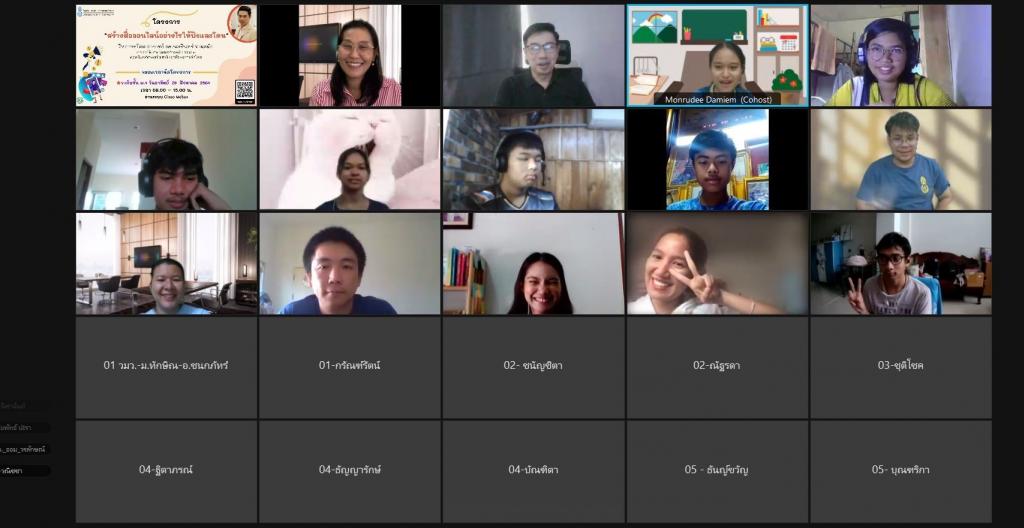1024x528 pixels.
Task: Select the participant tile 03-ชุติโชค
Action: pos(901,366)
